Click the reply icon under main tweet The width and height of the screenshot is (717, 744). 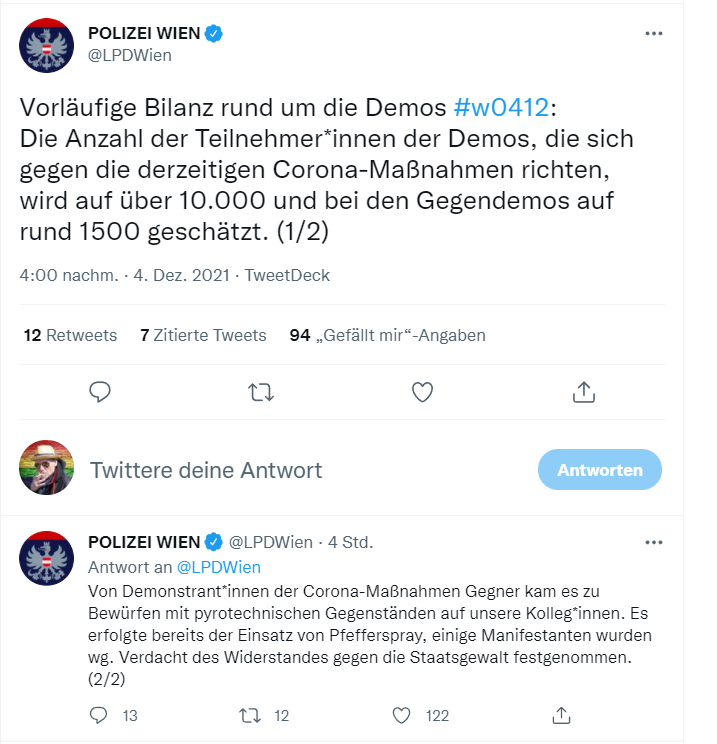pos(100,392)
